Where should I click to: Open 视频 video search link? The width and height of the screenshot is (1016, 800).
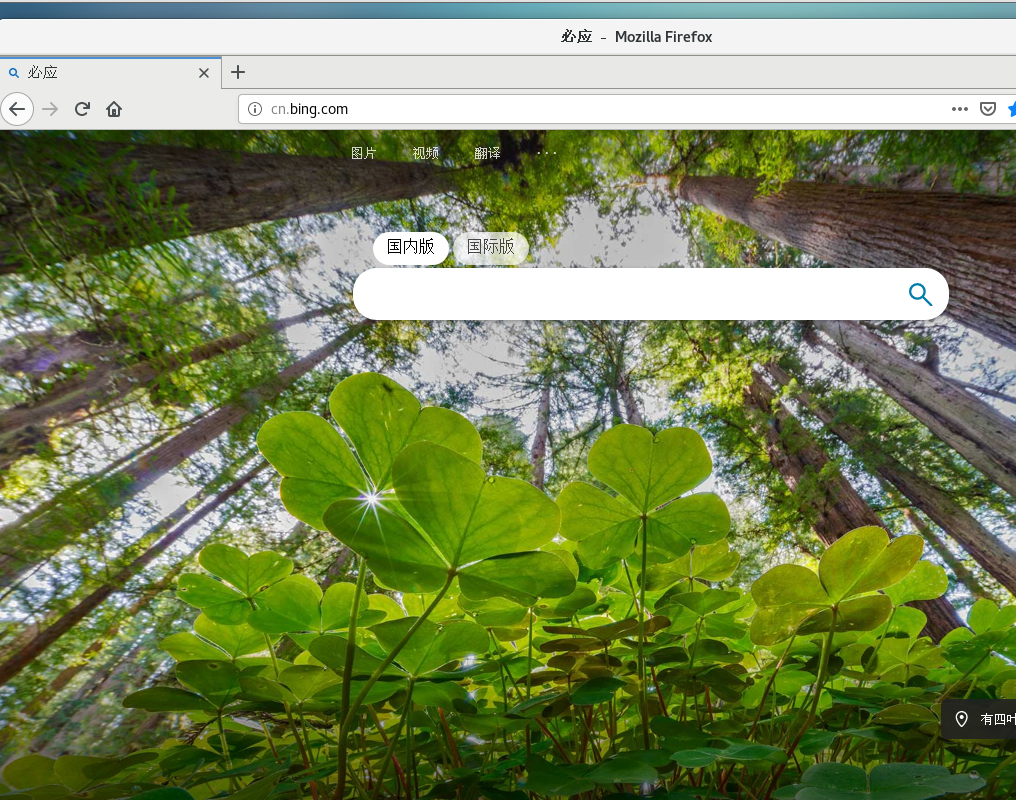coord(426,153)
